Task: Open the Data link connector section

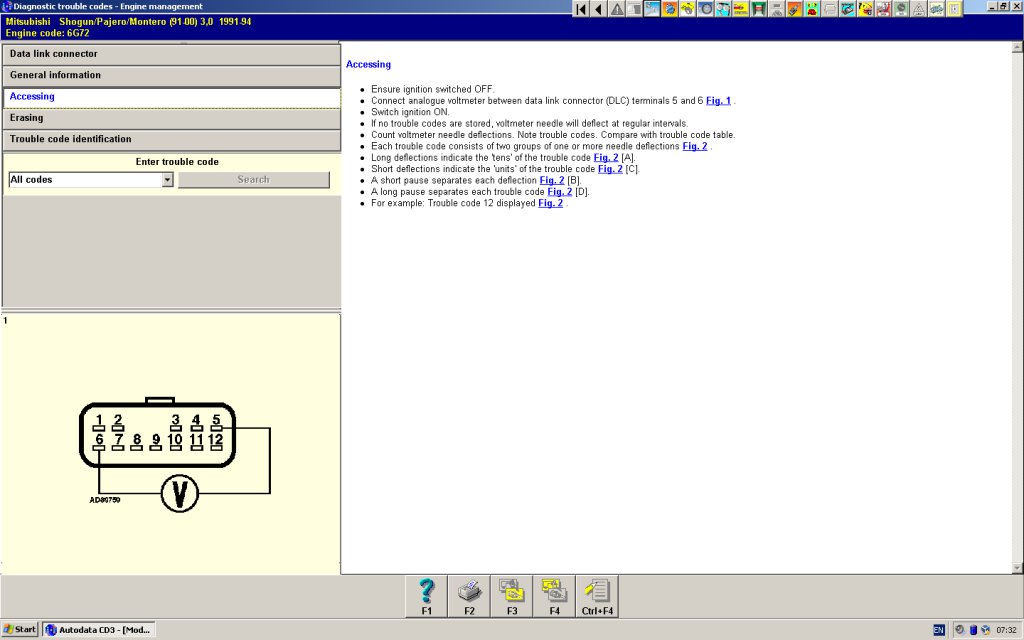Action: pyautogui.click(x=171, y=54)
